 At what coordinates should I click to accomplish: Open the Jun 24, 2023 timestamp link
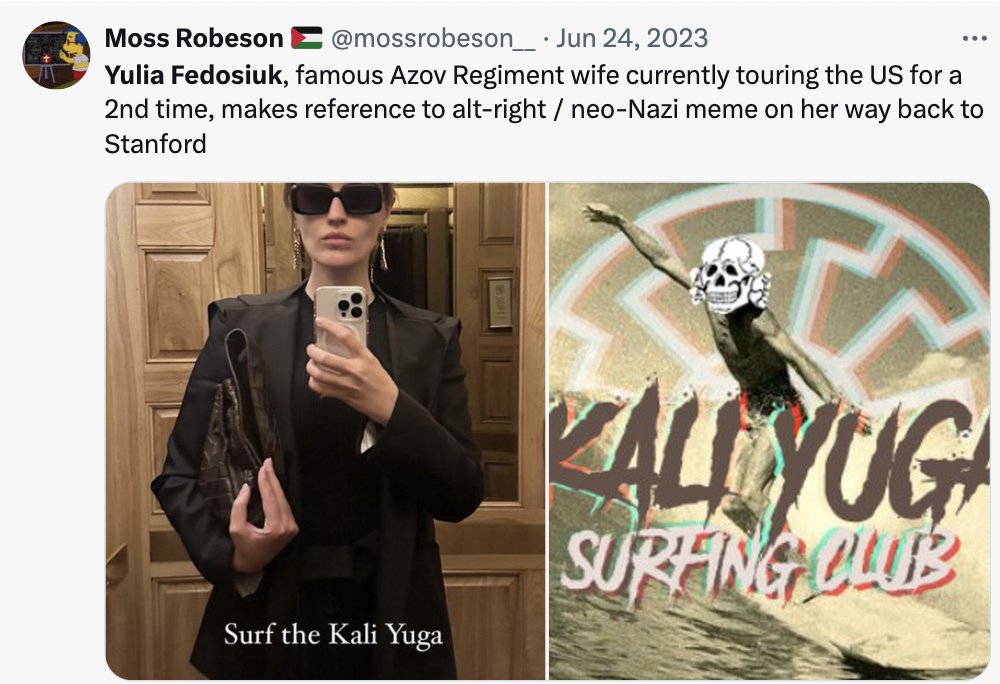click(x=631, y=38)
